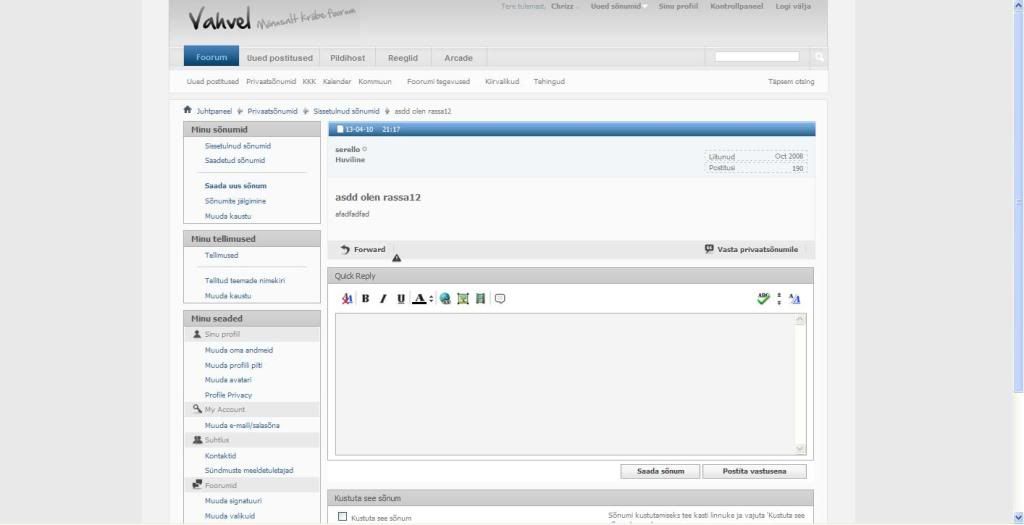
Task: Switch to the Arcade tab
Action: [x=458, y=58]
